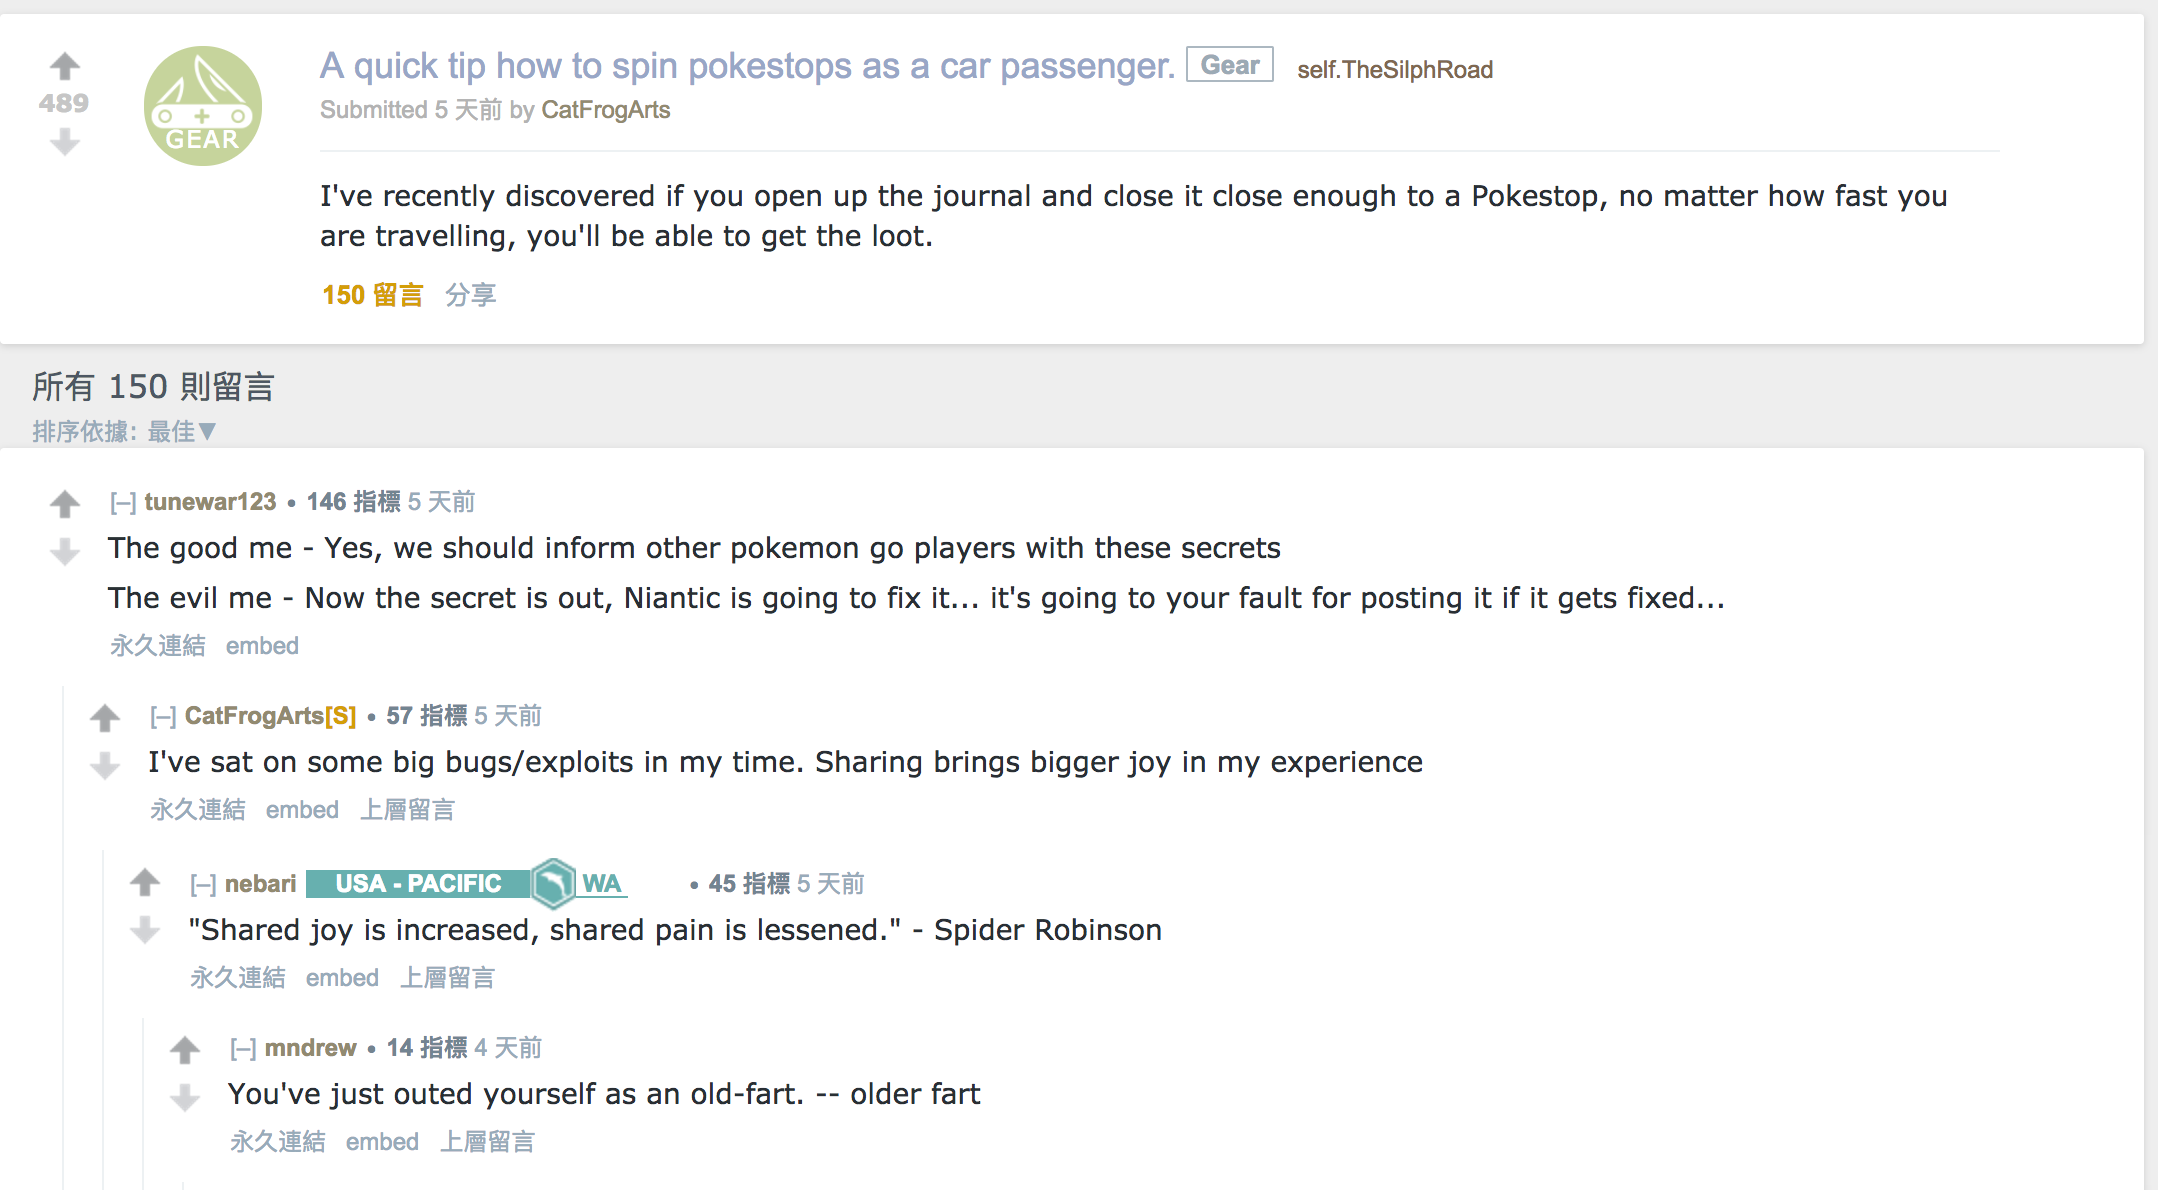Upvote mndrew's old-fart comment

pyautogui.click(x=185, y=1050)
